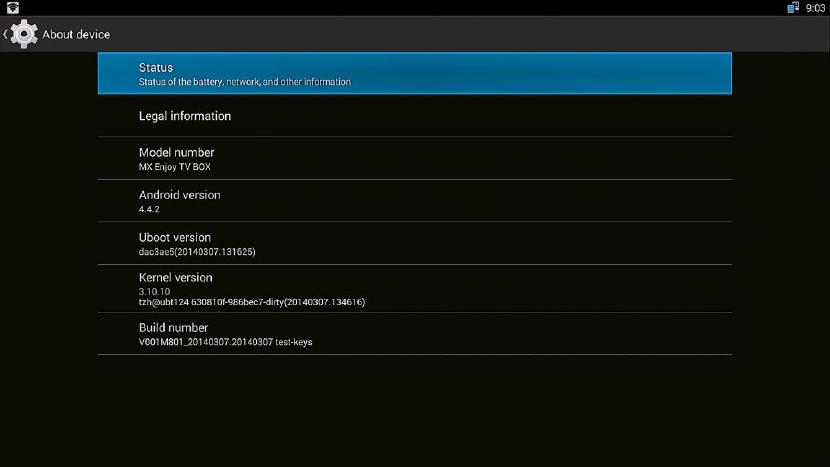
Task: Go back using the arrow beside gear
Action: pos(5,34)
